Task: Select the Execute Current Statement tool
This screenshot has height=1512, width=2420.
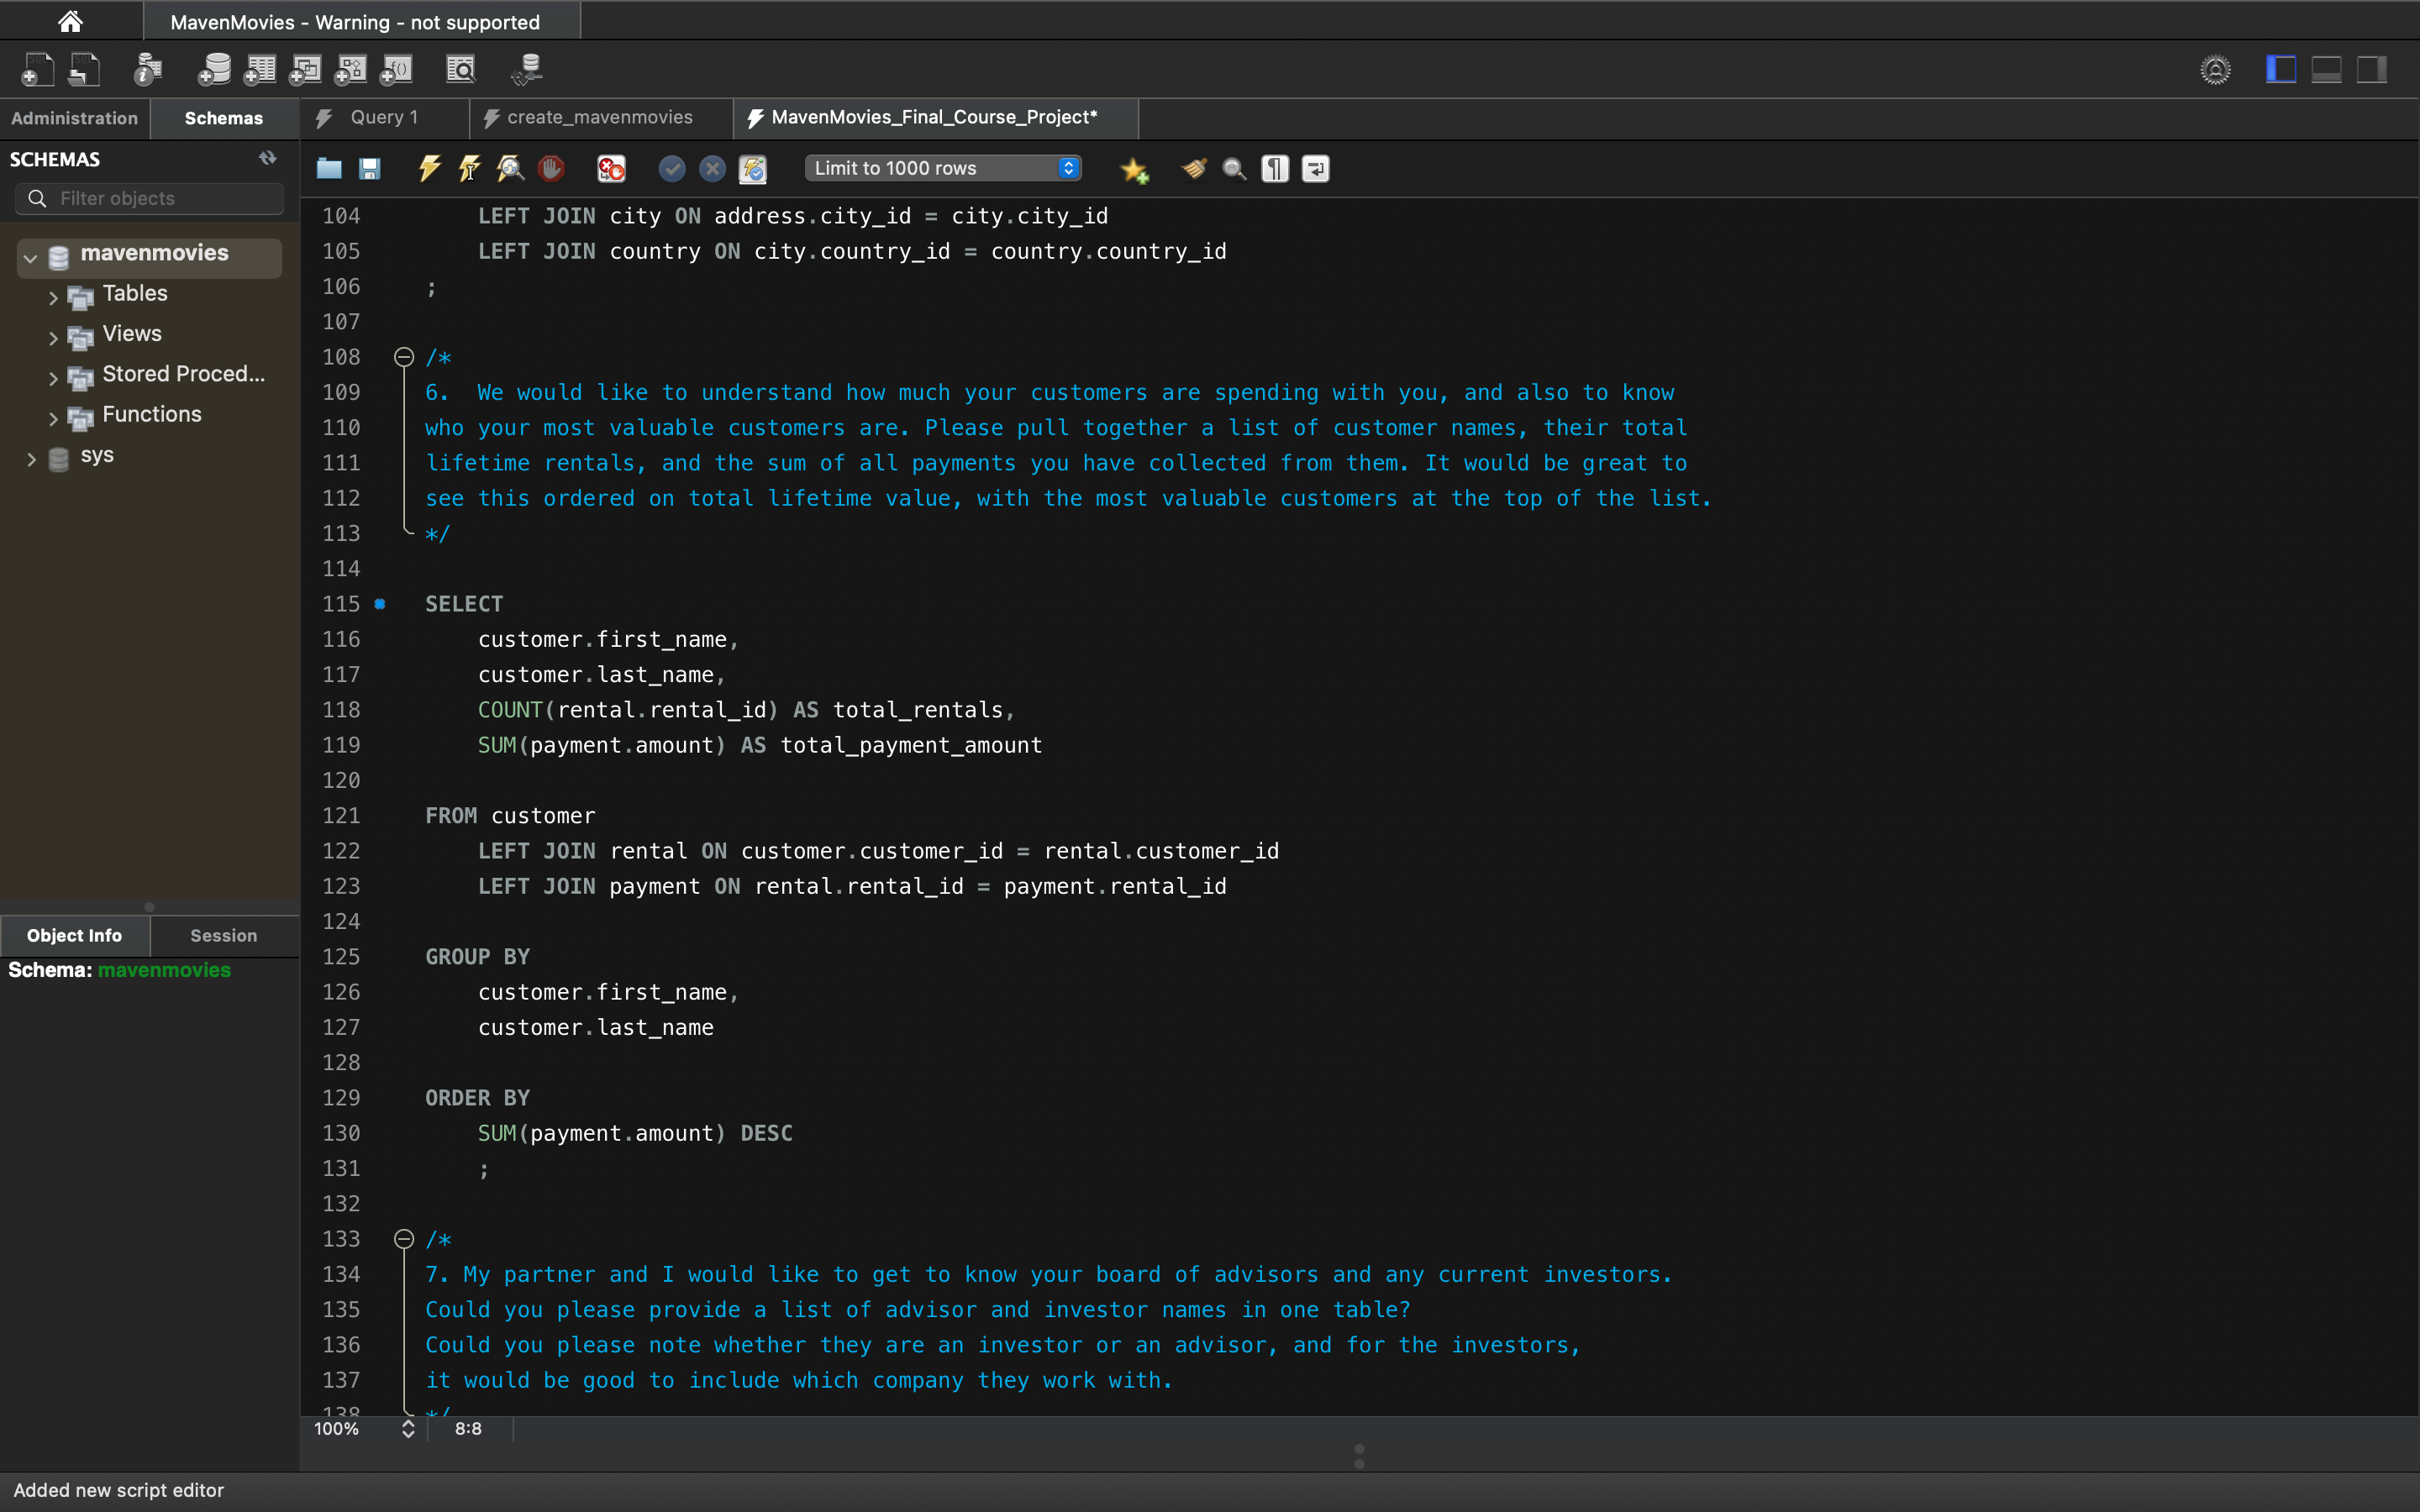Action: click(470, 168)
